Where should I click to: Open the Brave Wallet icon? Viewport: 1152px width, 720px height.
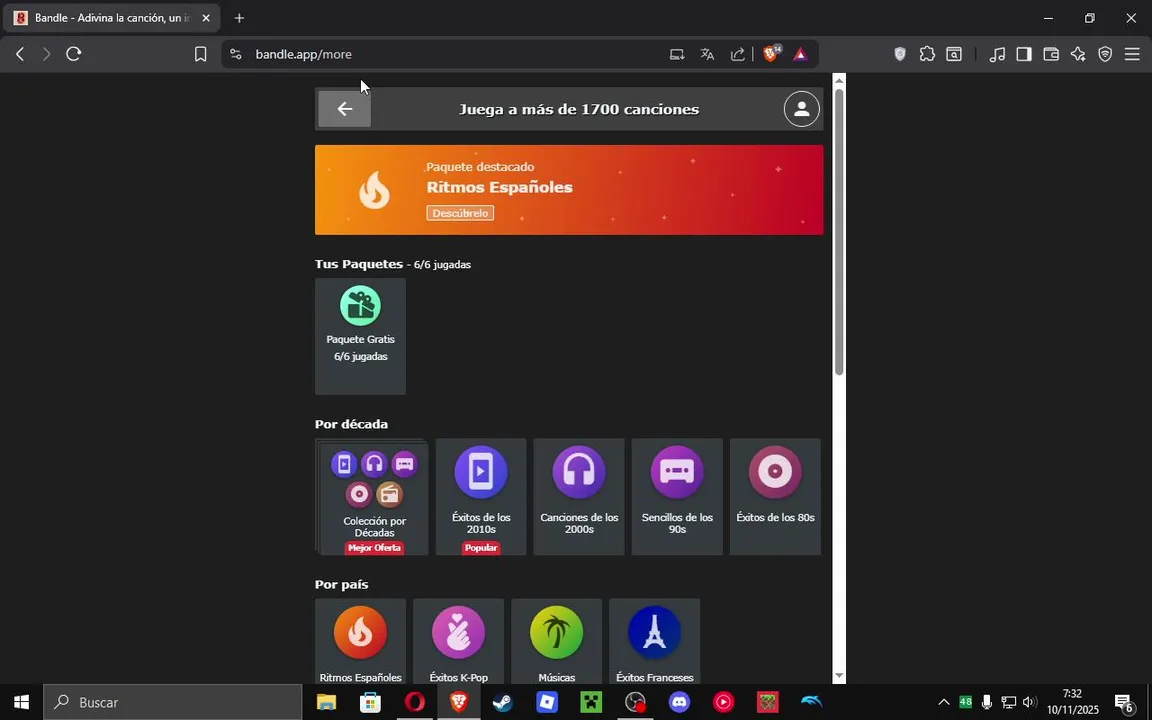[1051, 54]
